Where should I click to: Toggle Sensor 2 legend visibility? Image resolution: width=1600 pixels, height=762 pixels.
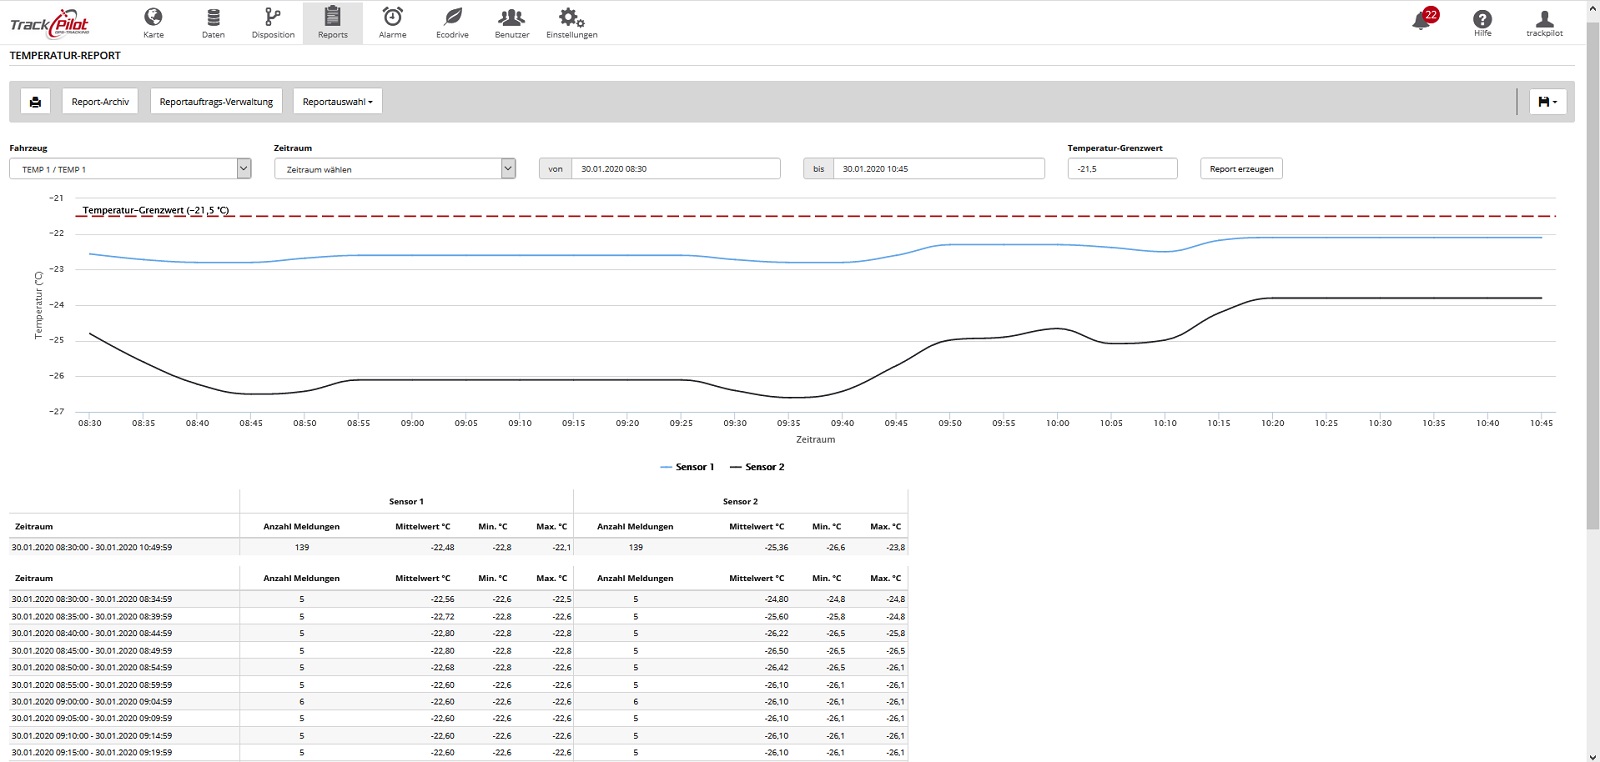(757, 467)
